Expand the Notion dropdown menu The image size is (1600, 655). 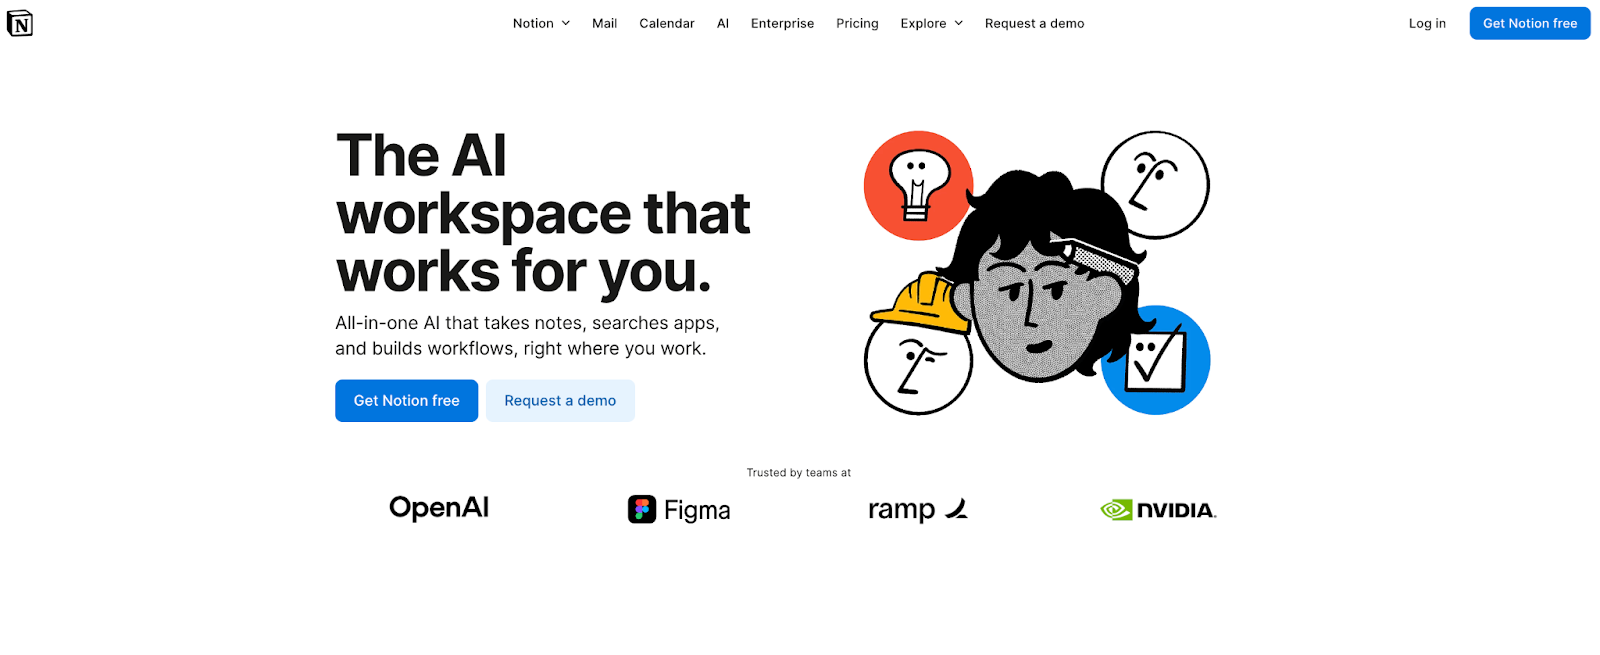click(x=541, y=23)
